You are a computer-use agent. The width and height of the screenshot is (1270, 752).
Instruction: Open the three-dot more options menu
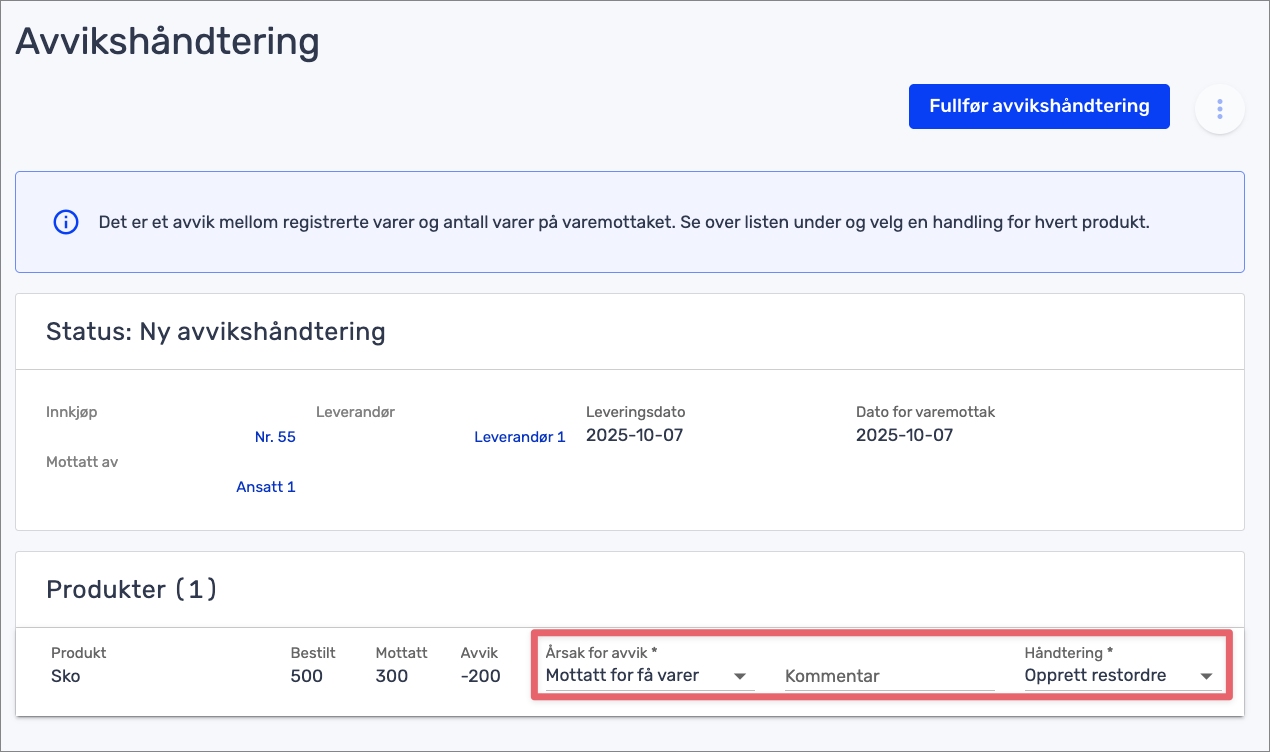click(x=1219, y=109)
